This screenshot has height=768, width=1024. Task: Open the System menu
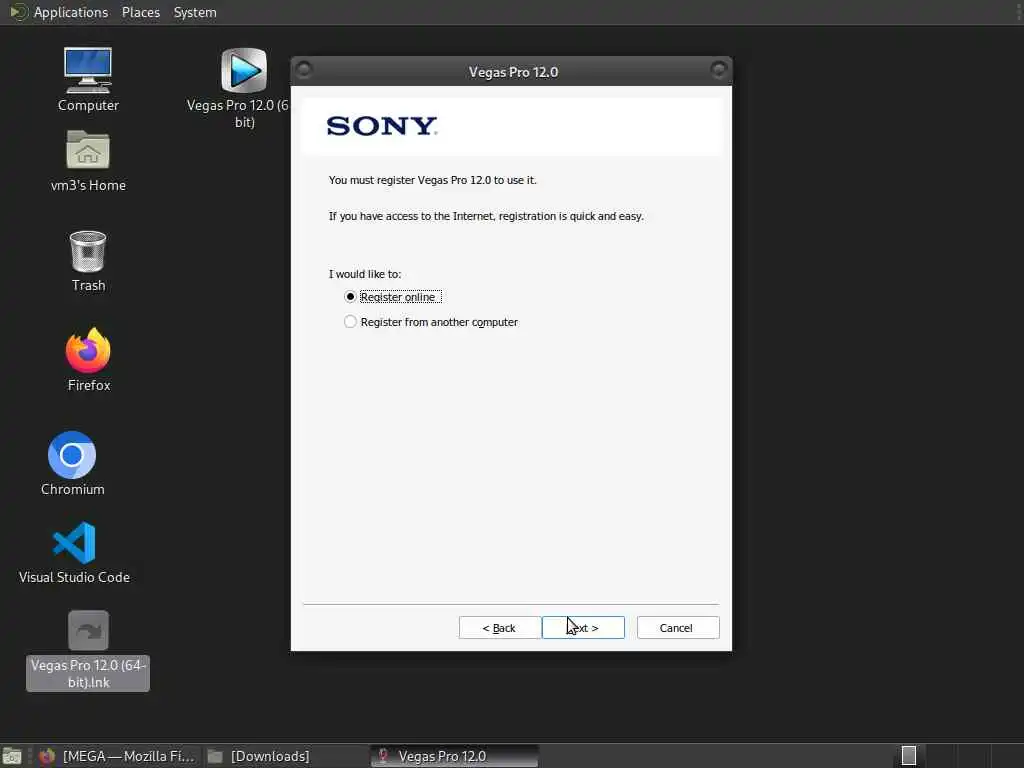[x=195, y=12]
